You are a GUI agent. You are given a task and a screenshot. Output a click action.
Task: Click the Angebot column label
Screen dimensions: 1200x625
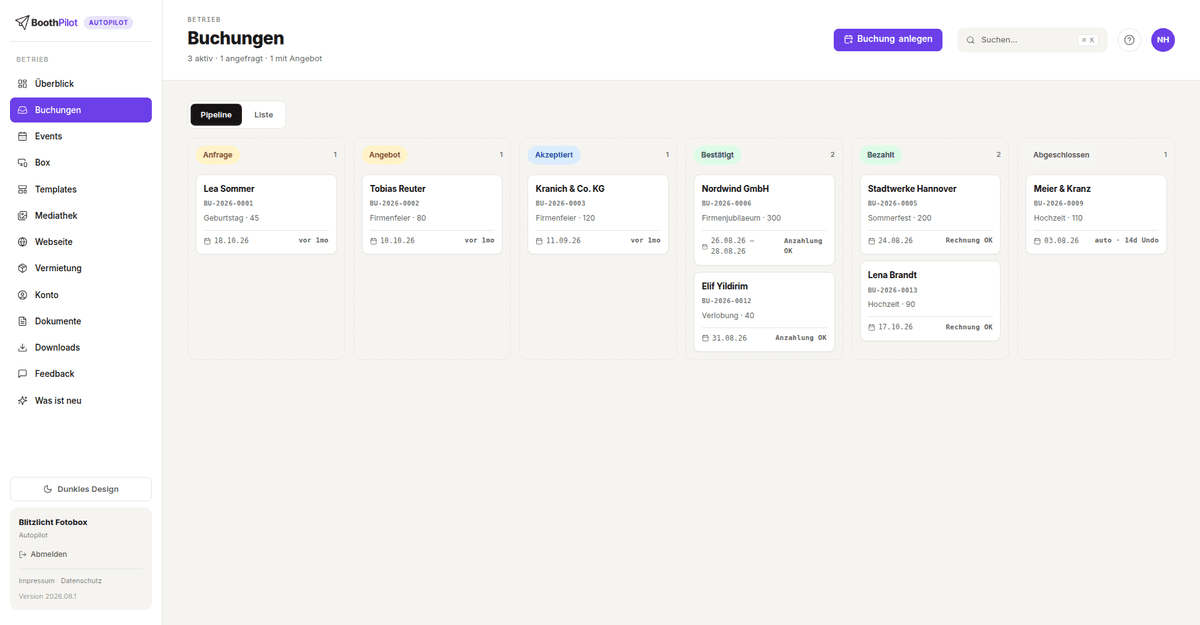click(x=384, y=155)
